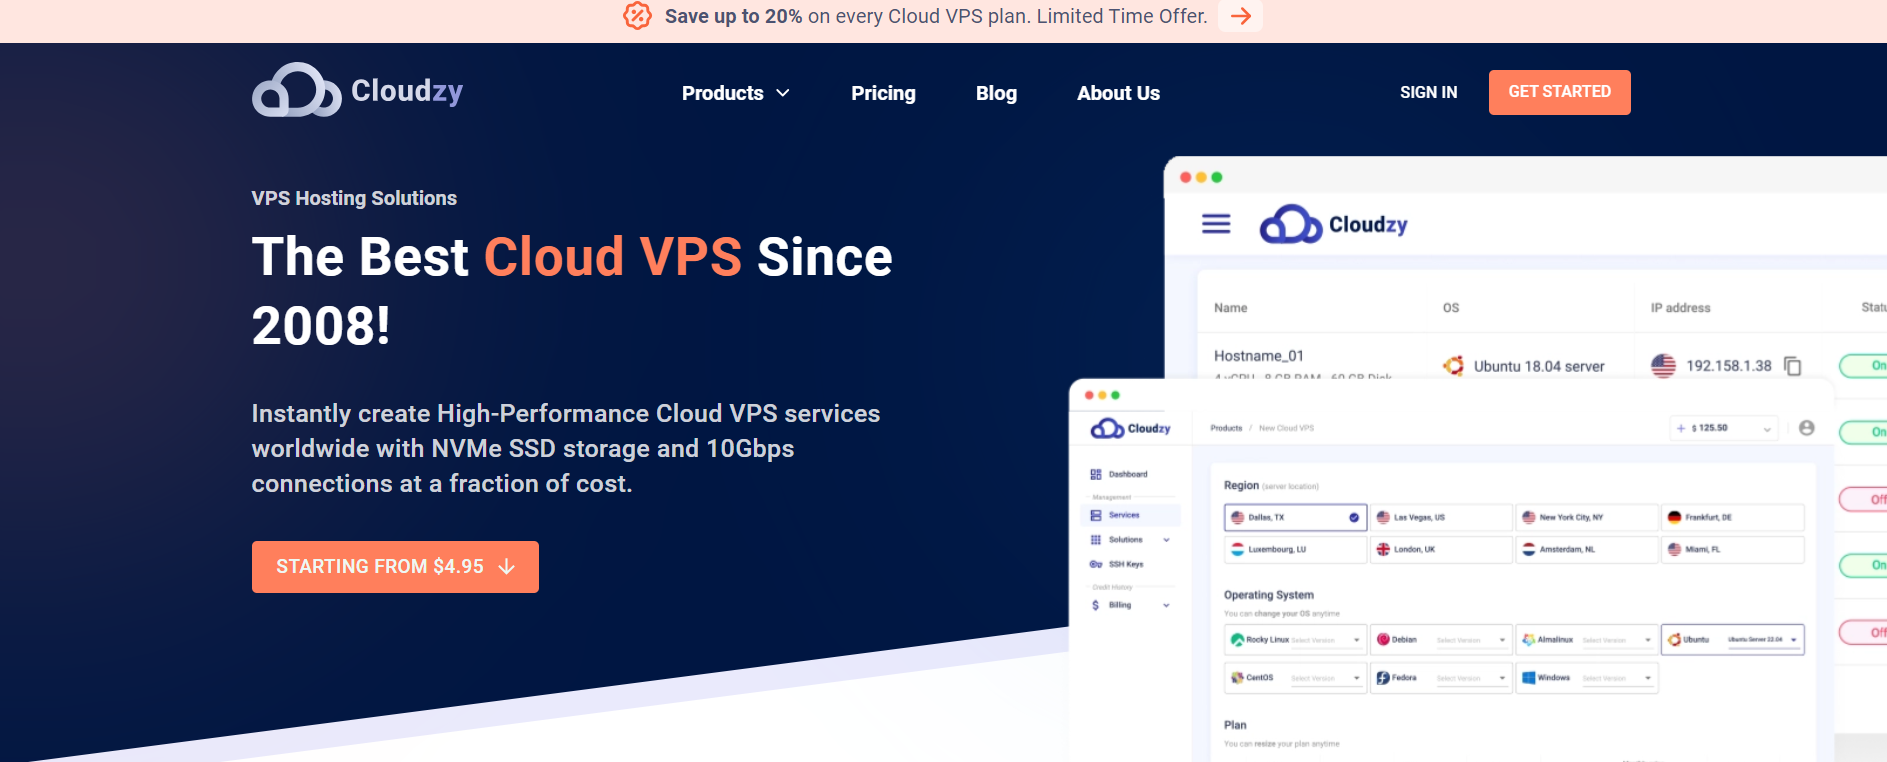Open the Blog menu item
This screenshot has width=1887, height=762.
996,93
